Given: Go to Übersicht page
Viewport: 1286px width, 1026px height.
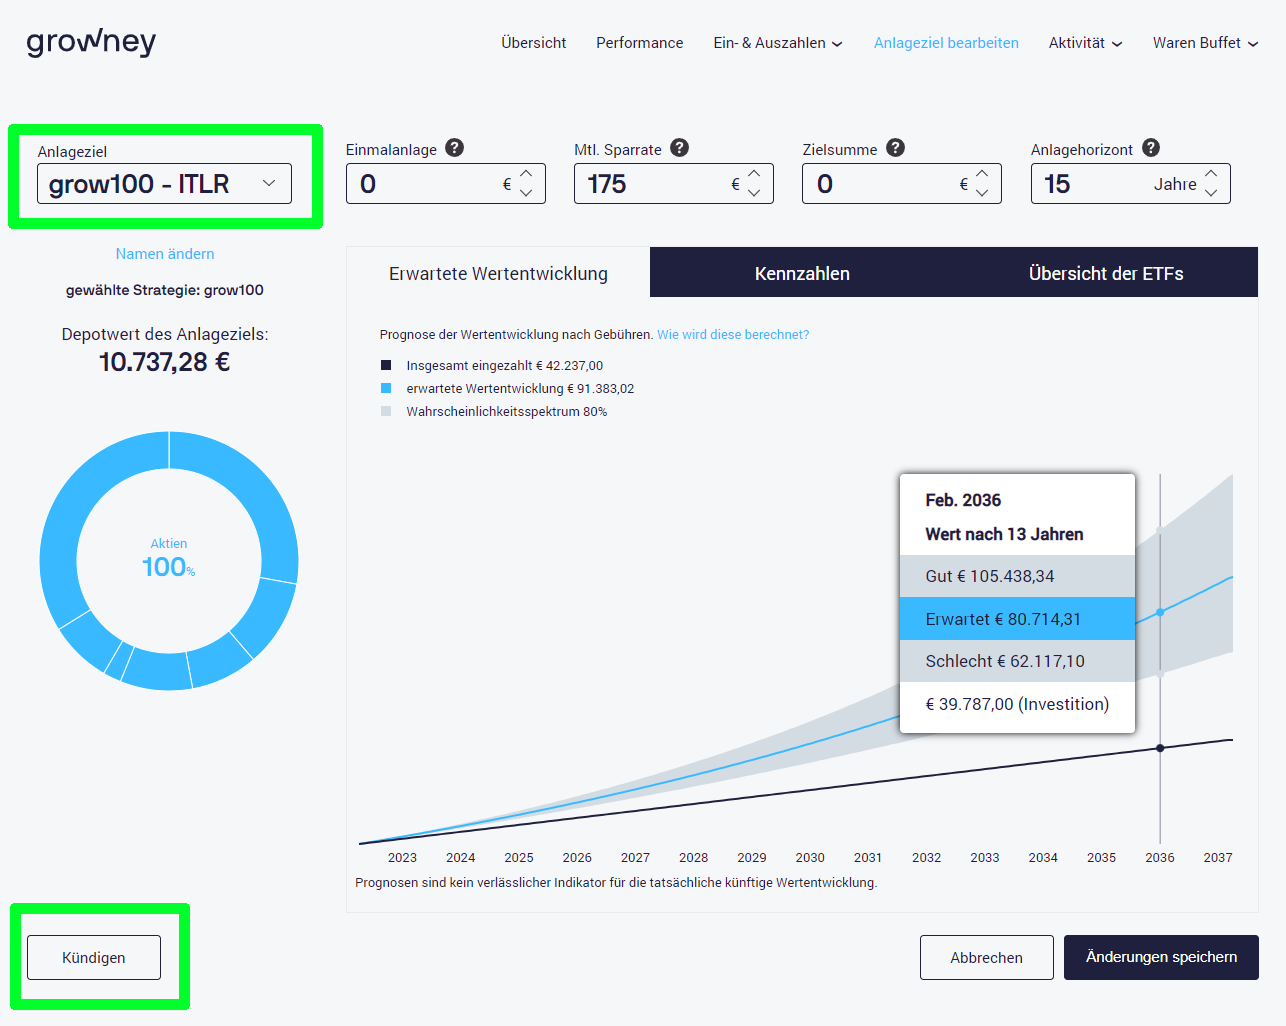Looking at the screenshot, I should click(533, 43).
